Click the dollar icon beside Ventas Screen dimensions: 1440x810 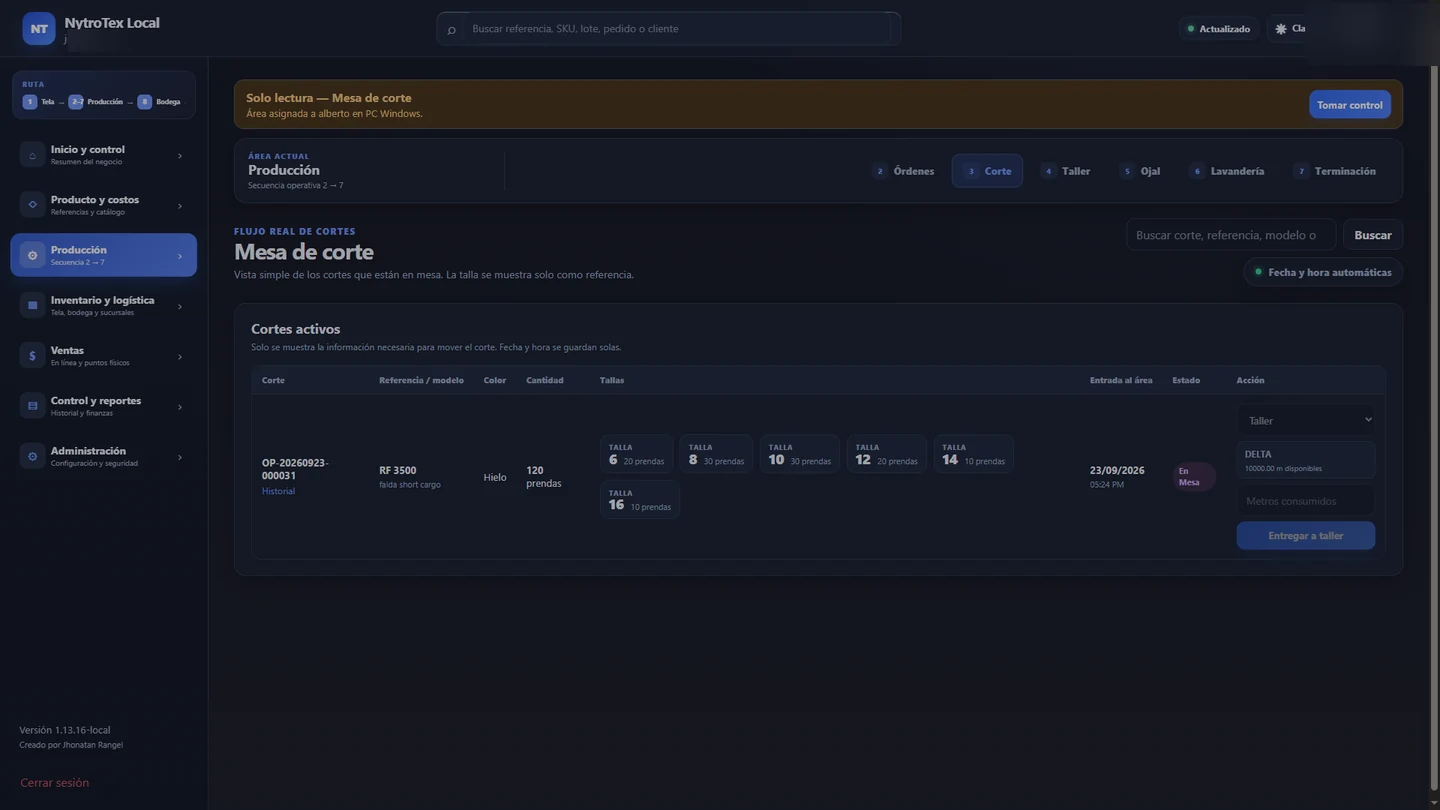pyautogui.click(x=32, y=356)
